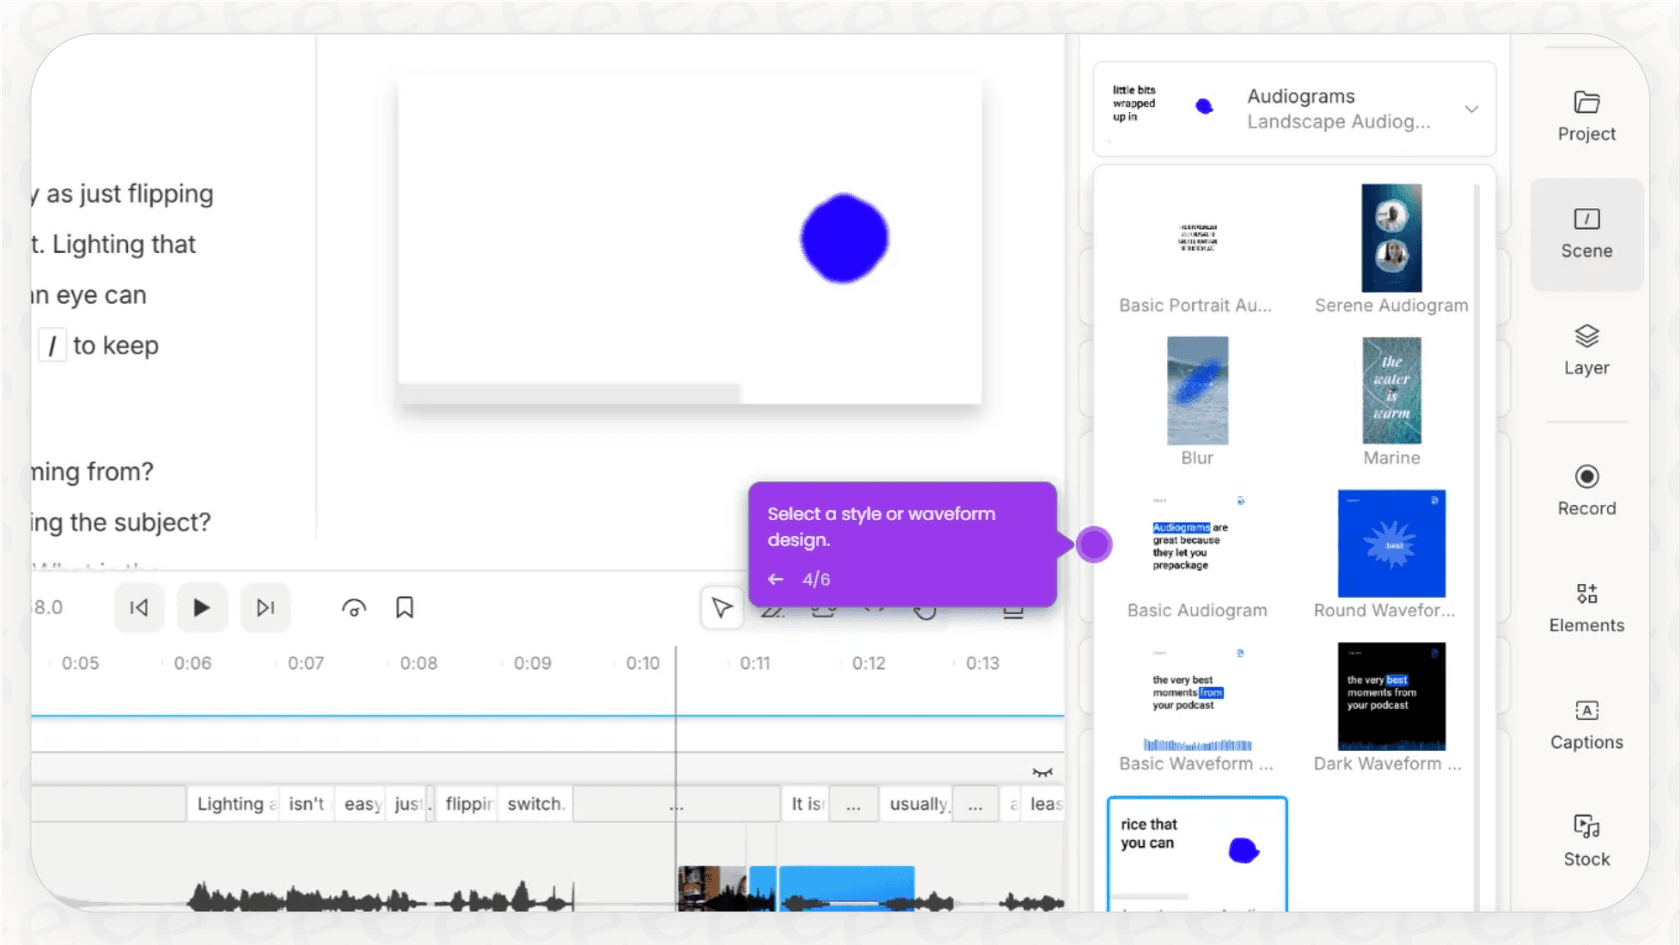The image size is (1680, 945).
Task: Switch to the Layer panel
Action: (x=1585, y=349)
